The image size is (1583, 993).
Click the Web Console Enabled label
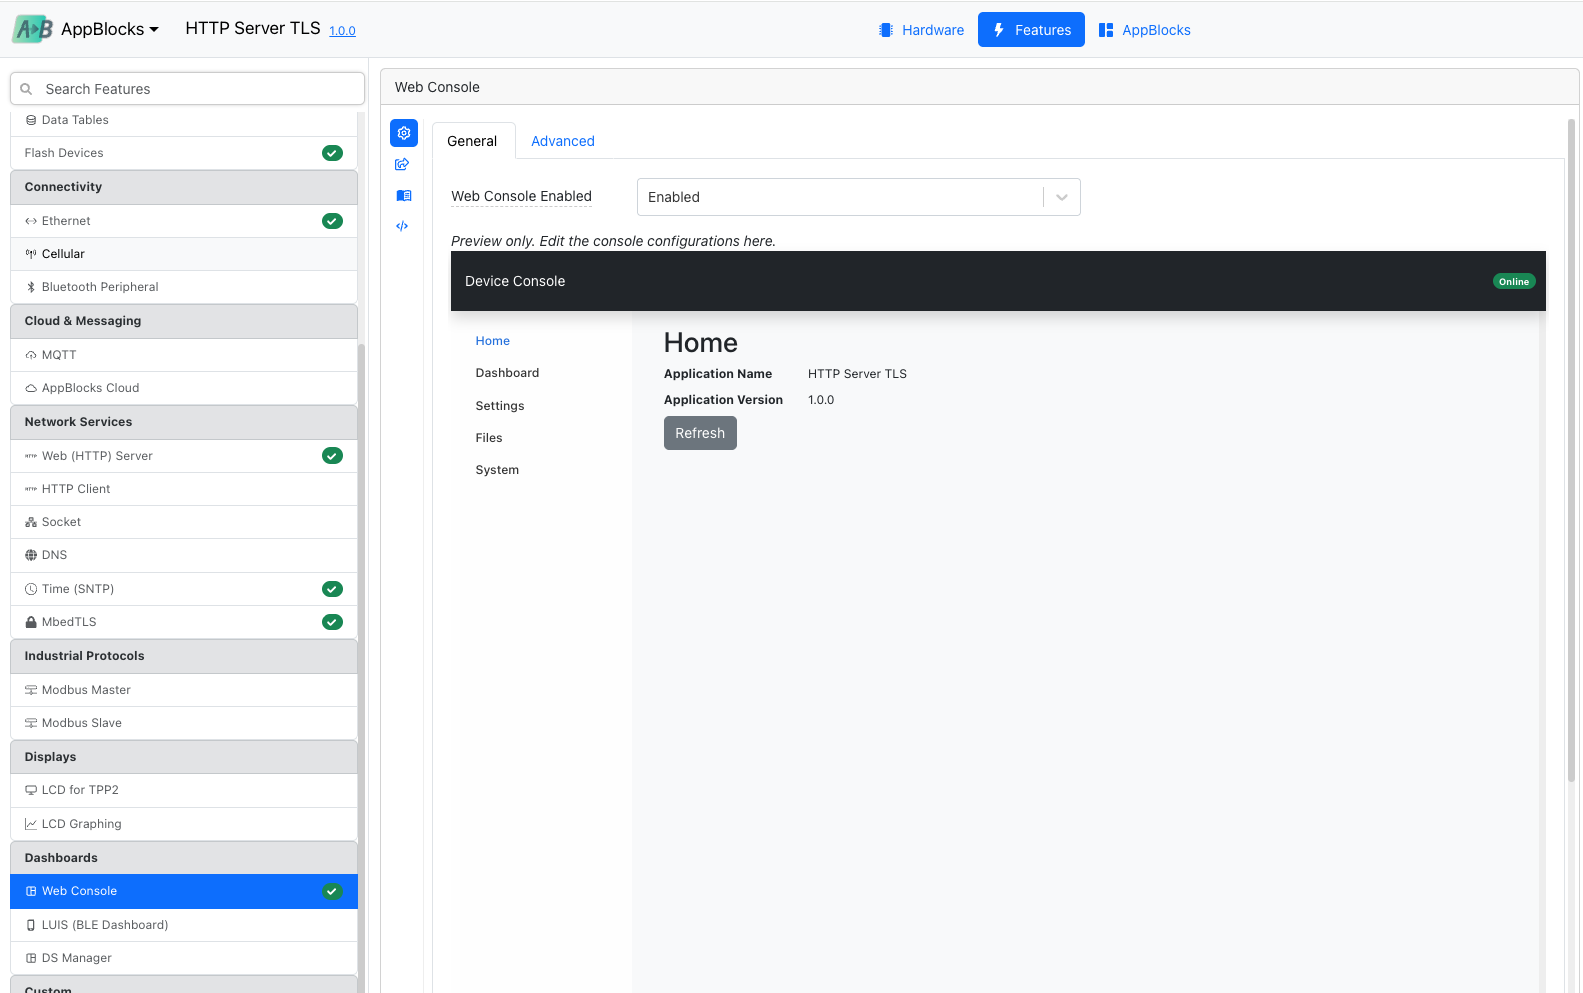pyautogui.click(x=521, y=196)
